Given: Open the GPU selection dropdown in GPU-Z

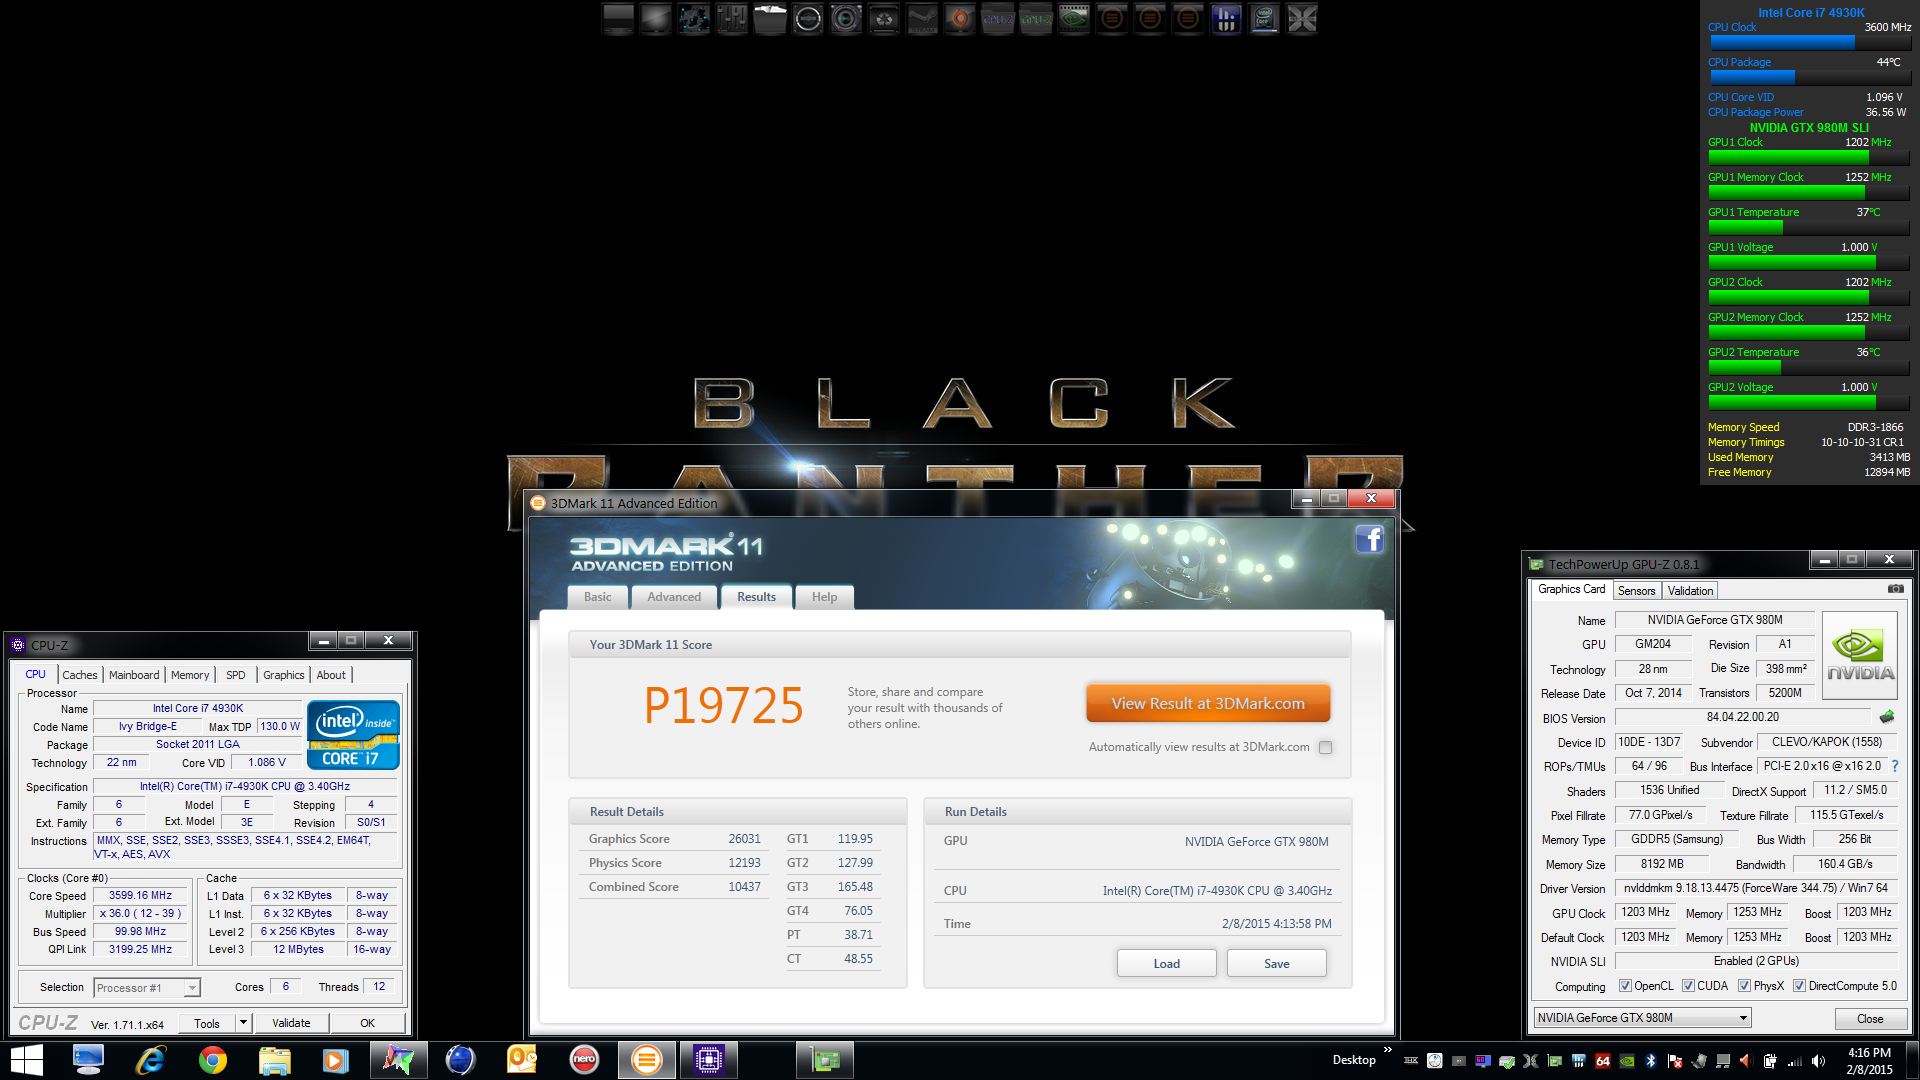Looking at the screenshot, I should (1642, 1018).
